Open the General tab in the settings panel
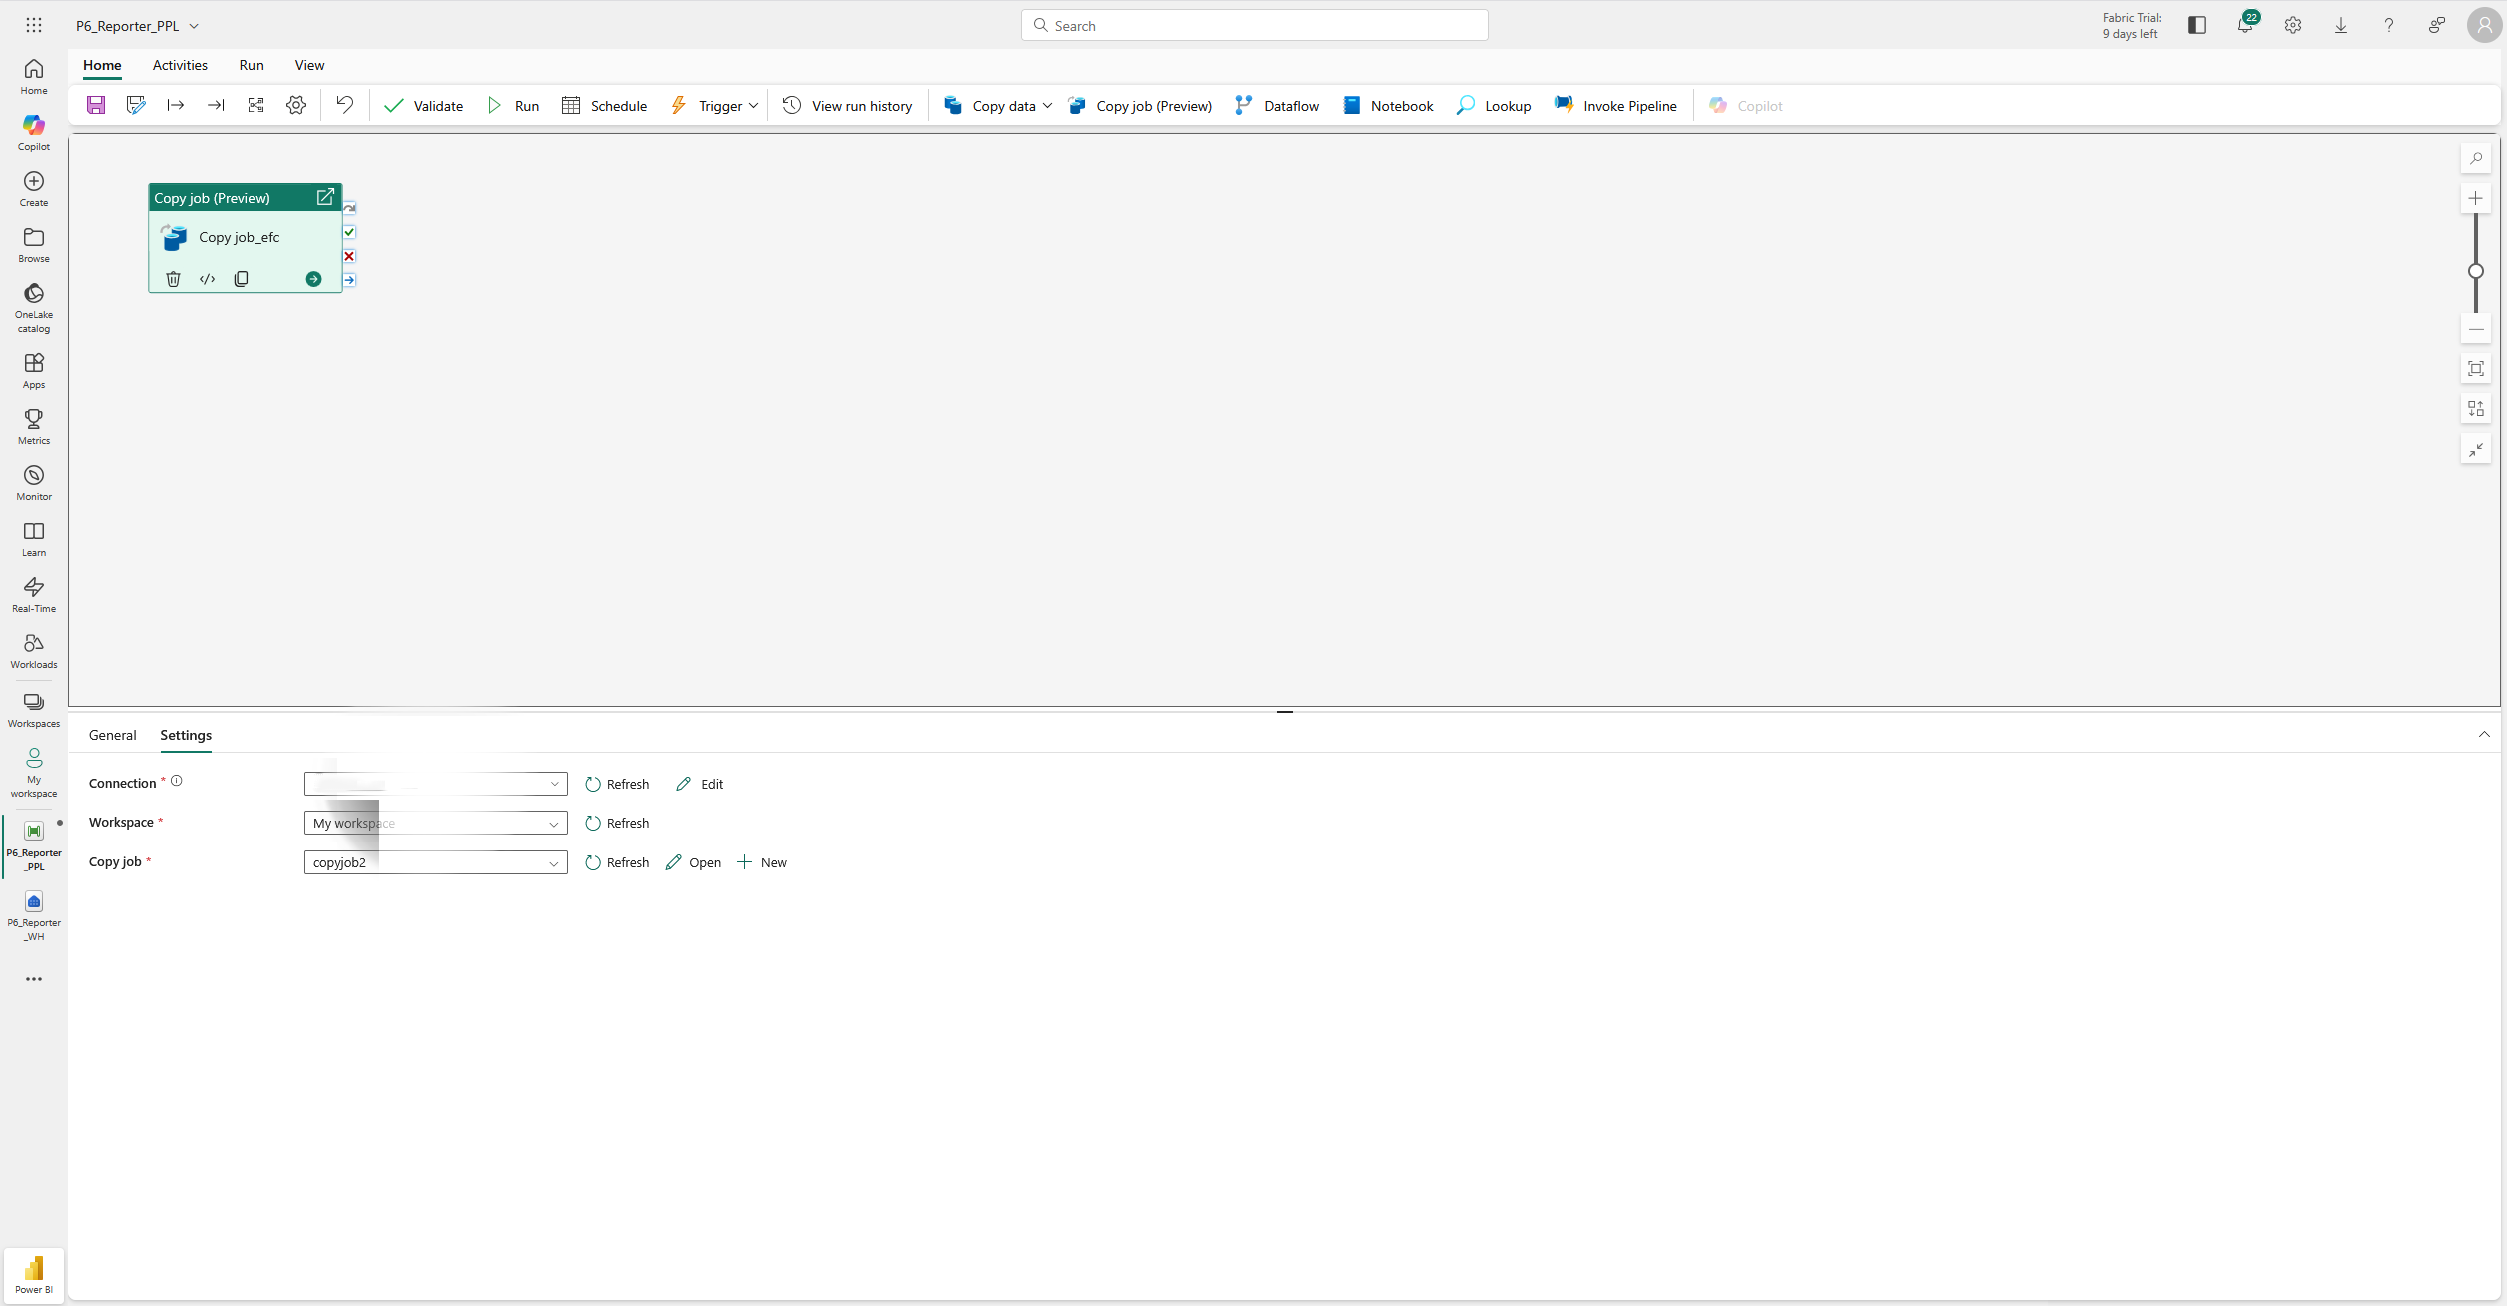The image size is (2507, 1306). pyautogui.click(x=112, y=735)
